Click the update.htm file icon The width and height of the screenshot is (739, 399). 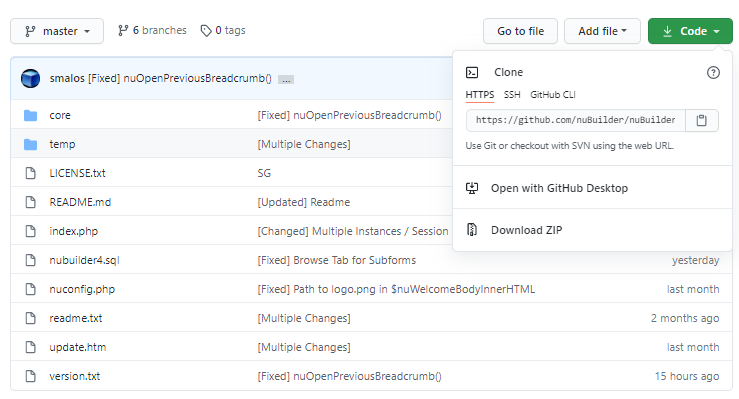[31, 347]
